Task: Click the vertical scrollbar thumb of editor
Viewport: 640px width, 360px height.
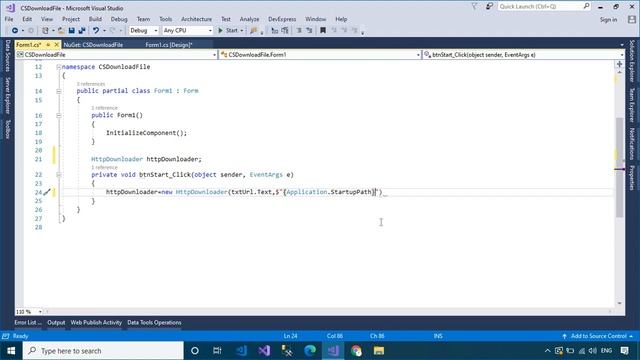Action: (620, 167)
